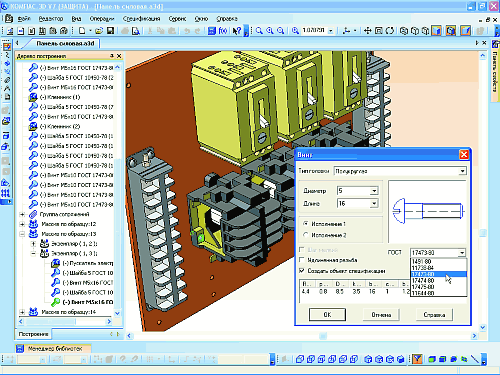Click the Open file folder icon
500x375 pixels.
[99, 31]
